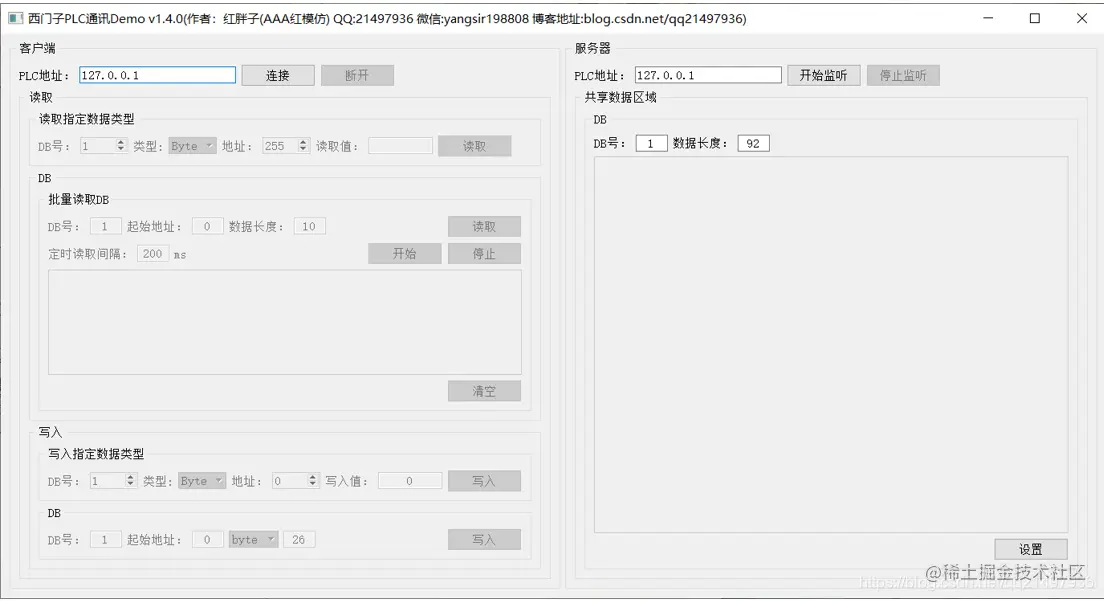Click 写入 in the 写入指定数据类型 section
This screenshot has width=1104, height=601.
[x=484, y=480]
